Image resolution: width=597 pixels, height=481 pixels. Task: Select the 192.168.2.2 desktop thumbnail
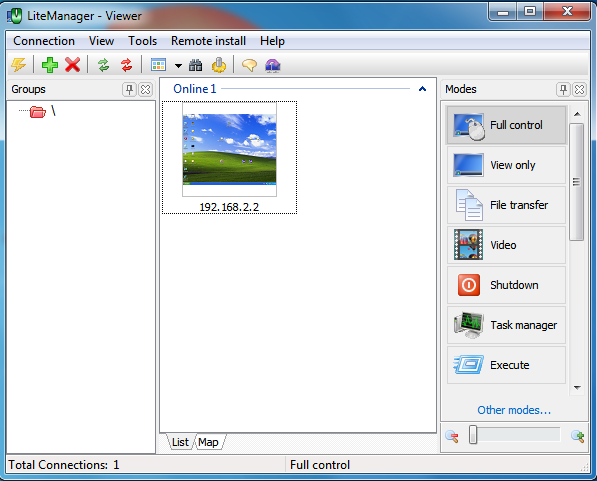click(229, 150)
